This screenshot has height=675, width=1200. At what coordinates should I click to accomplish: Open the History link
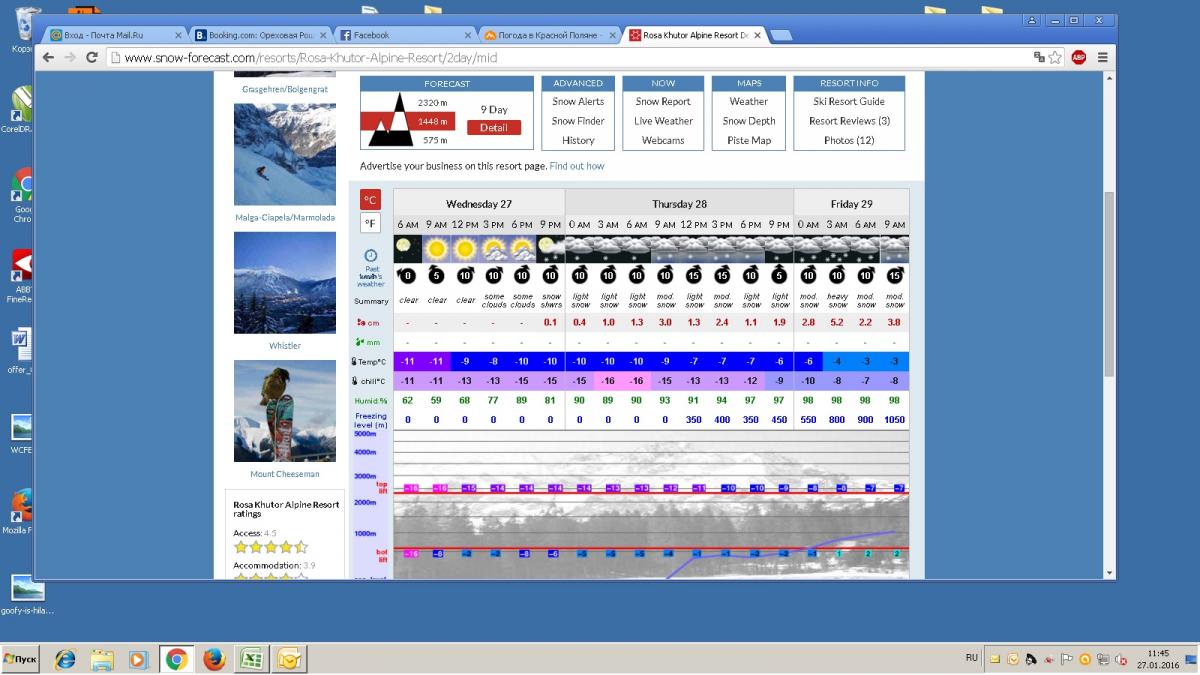point(578,140)
